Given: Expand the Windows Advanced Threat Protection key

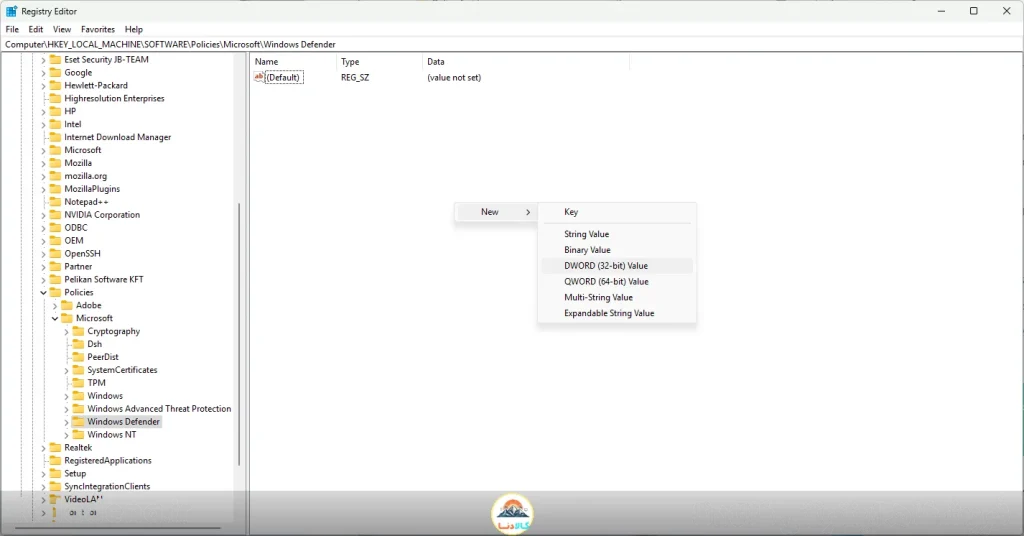Looking at the screenshot, I should tap(67, 409).
